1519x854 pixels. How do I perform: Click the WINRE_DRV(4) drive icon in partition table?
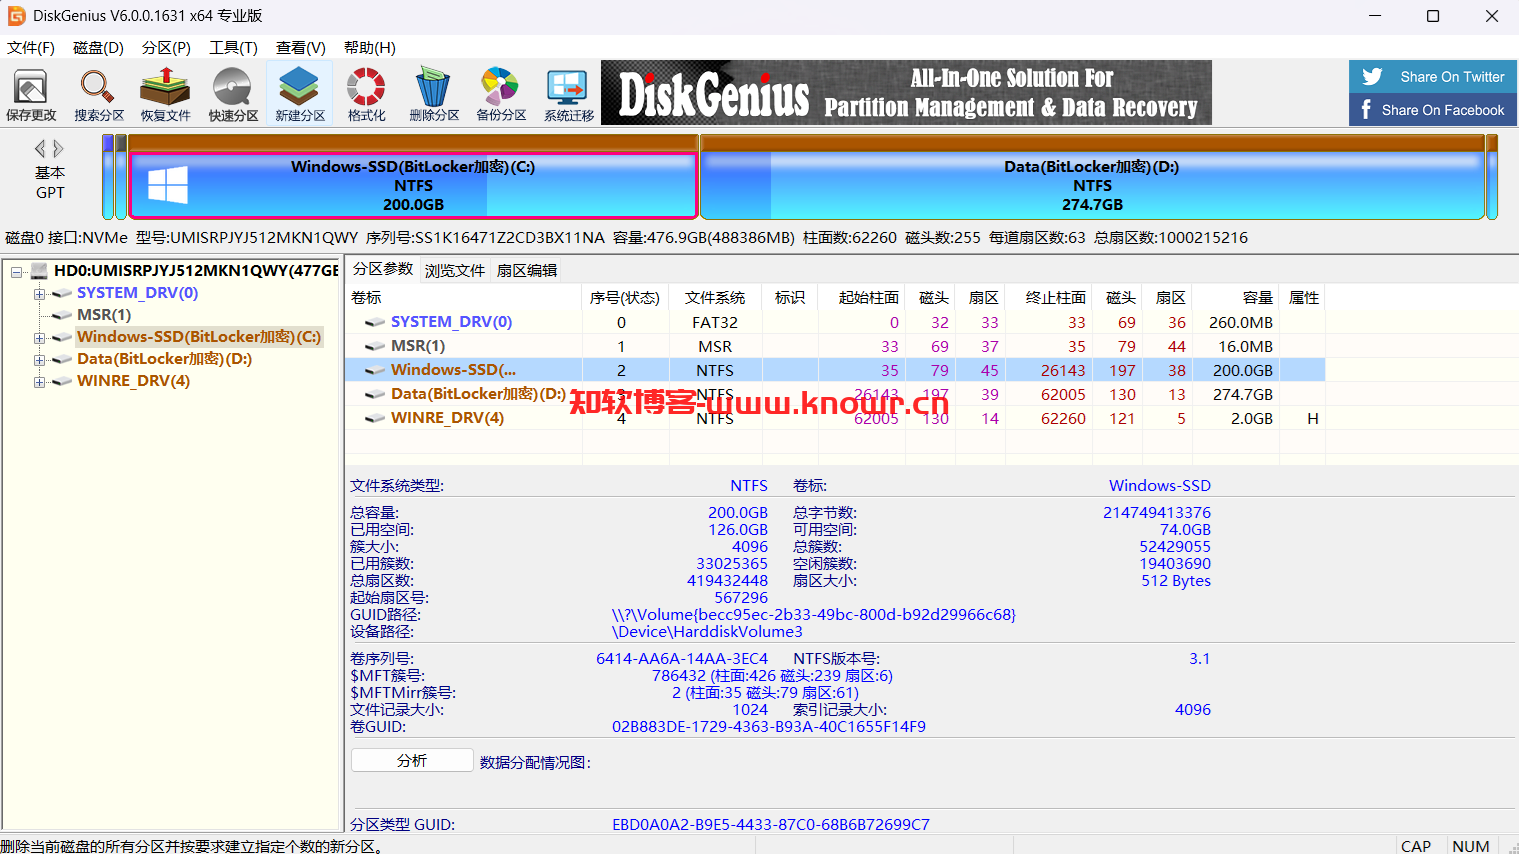point(375,418)
